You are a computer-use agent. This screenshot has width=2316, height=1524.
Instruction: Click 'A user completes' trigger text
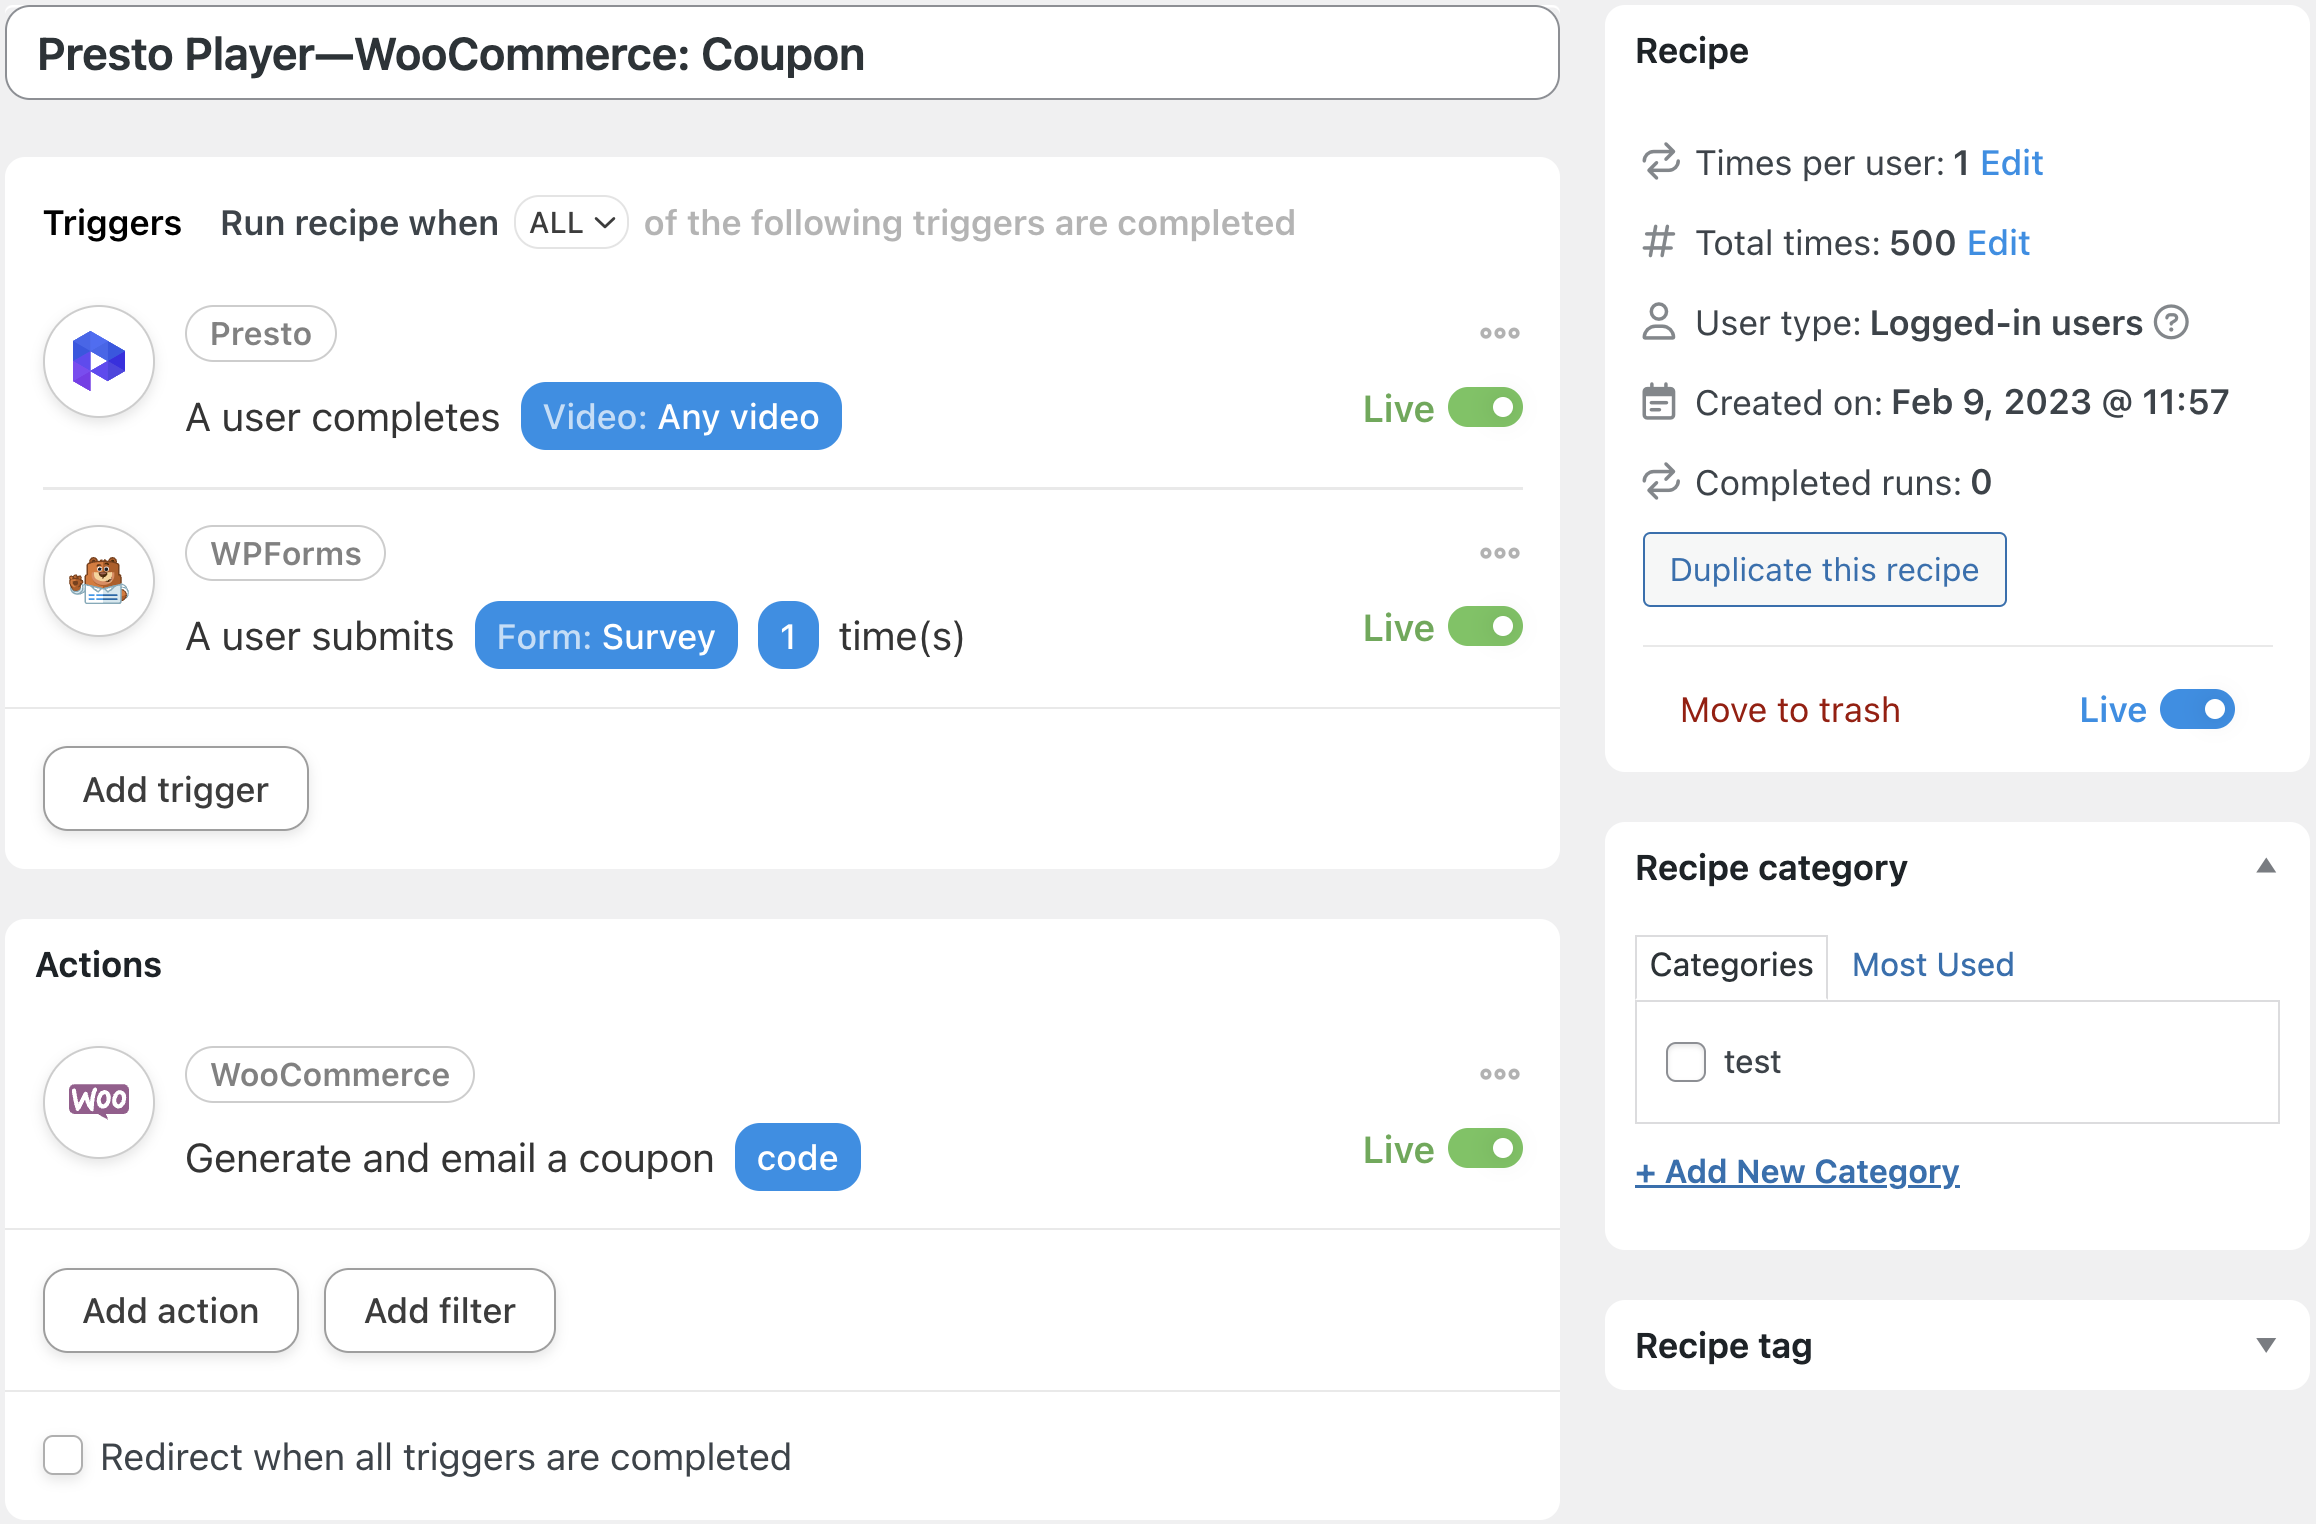tap(343, 417)
